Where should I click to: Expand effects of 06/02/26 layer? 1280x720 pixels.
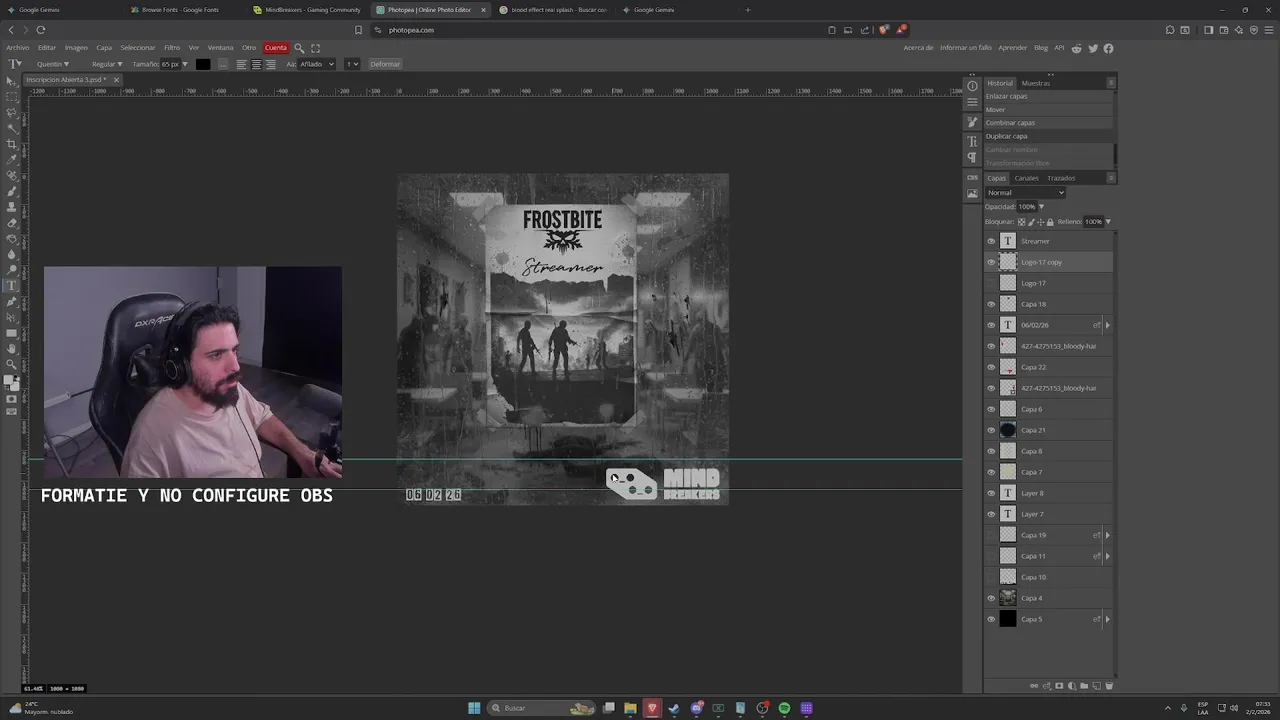point(1107,325)
